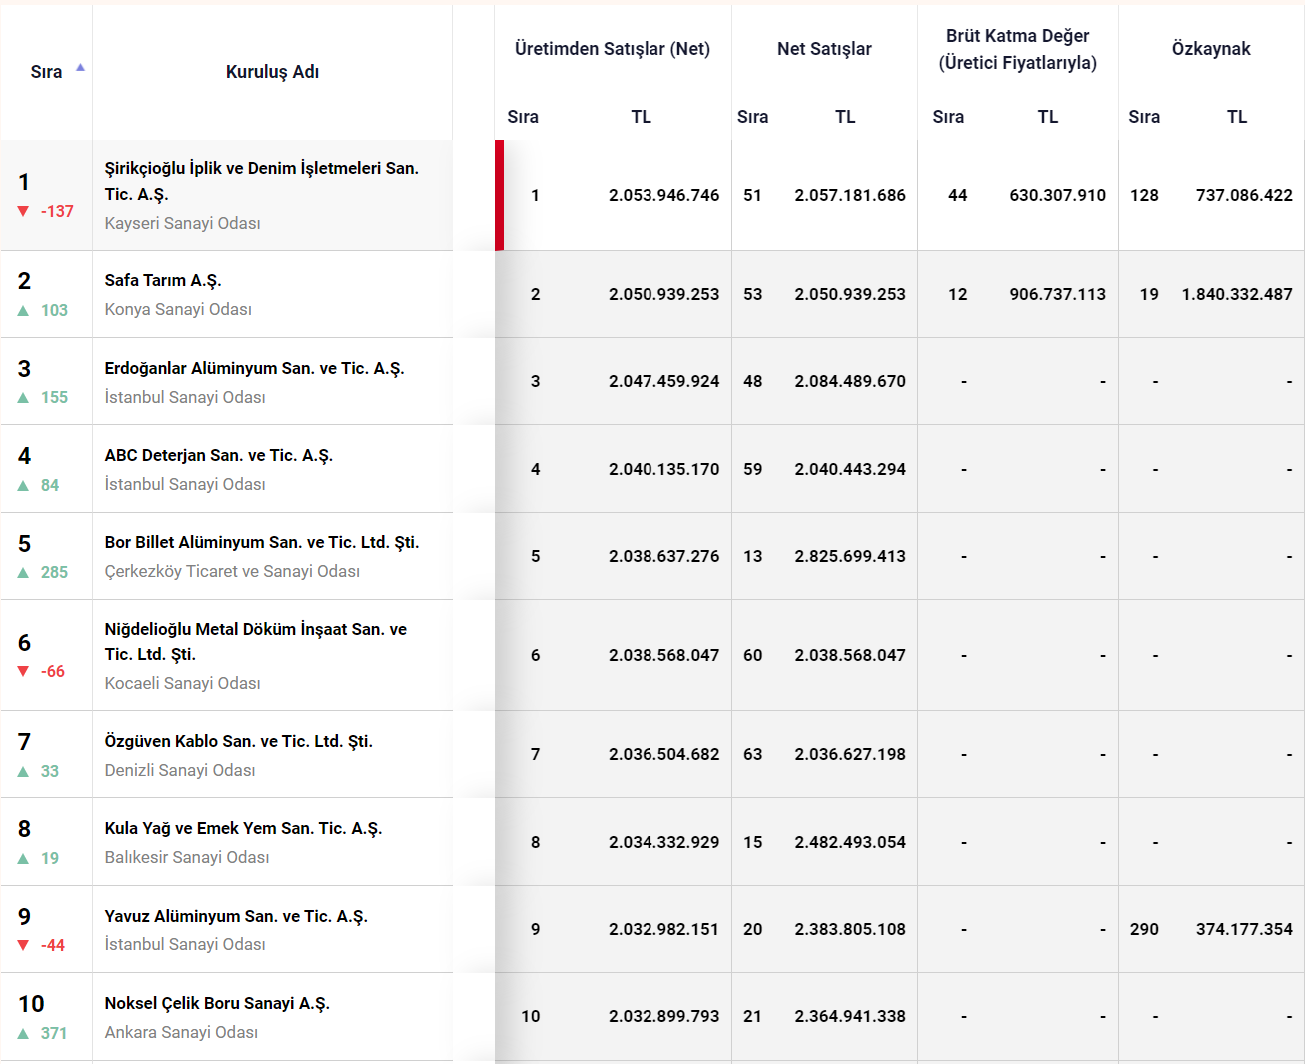The width and height of the screenshot is (1305, 1064).
Task: Click Konya Sanayi Odası text
Action: (178, 309)
